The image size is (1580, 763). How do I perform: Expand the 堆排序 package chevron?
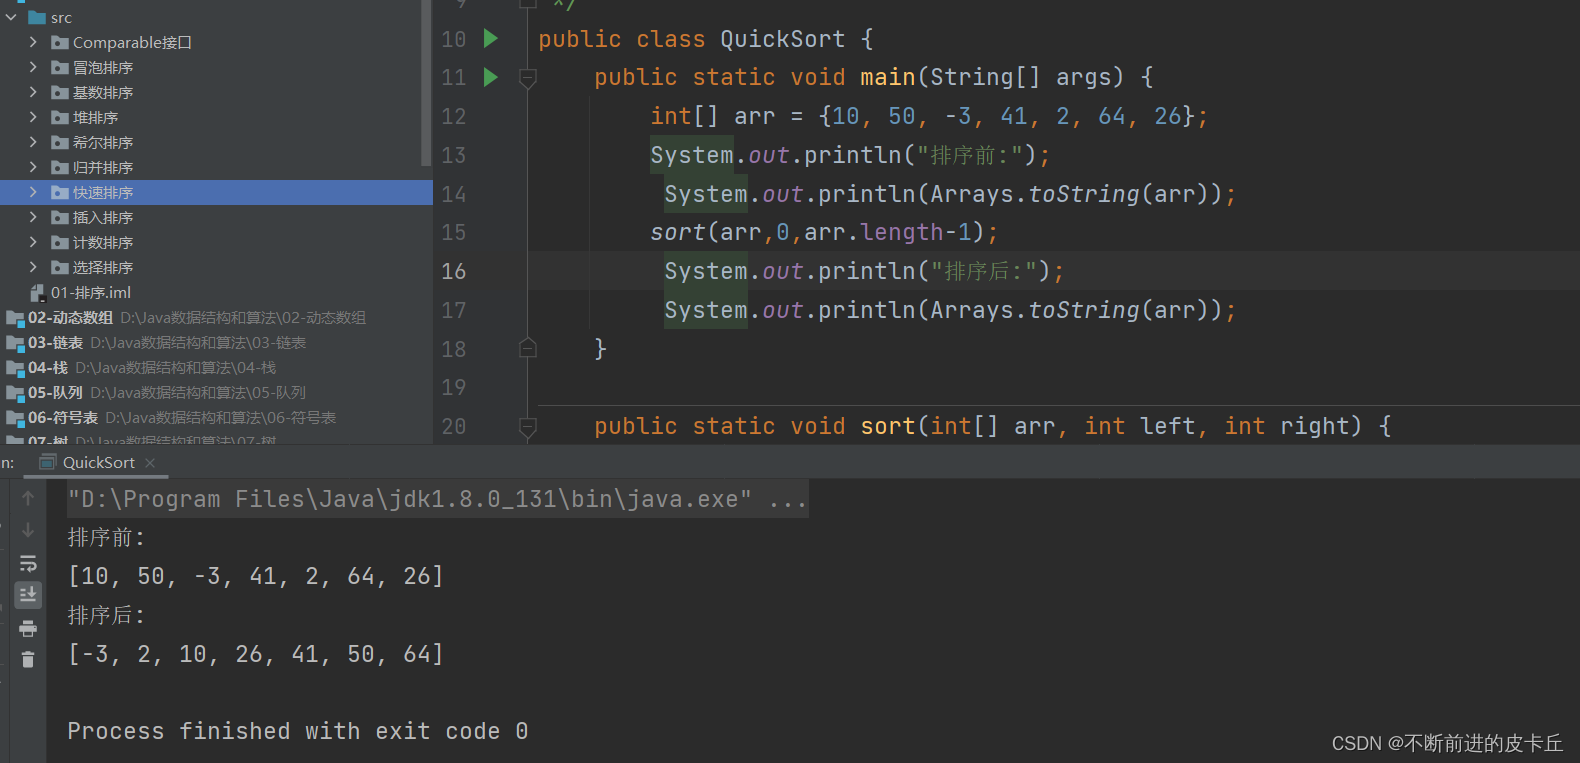point(33,117)
